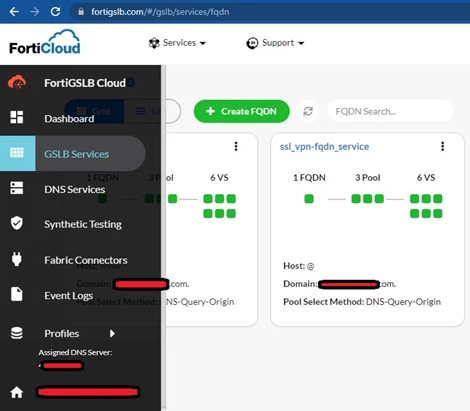Click the Create FQDN button
Image resolution: width=470 pixels, height=411 pixels.
(241, 111)
